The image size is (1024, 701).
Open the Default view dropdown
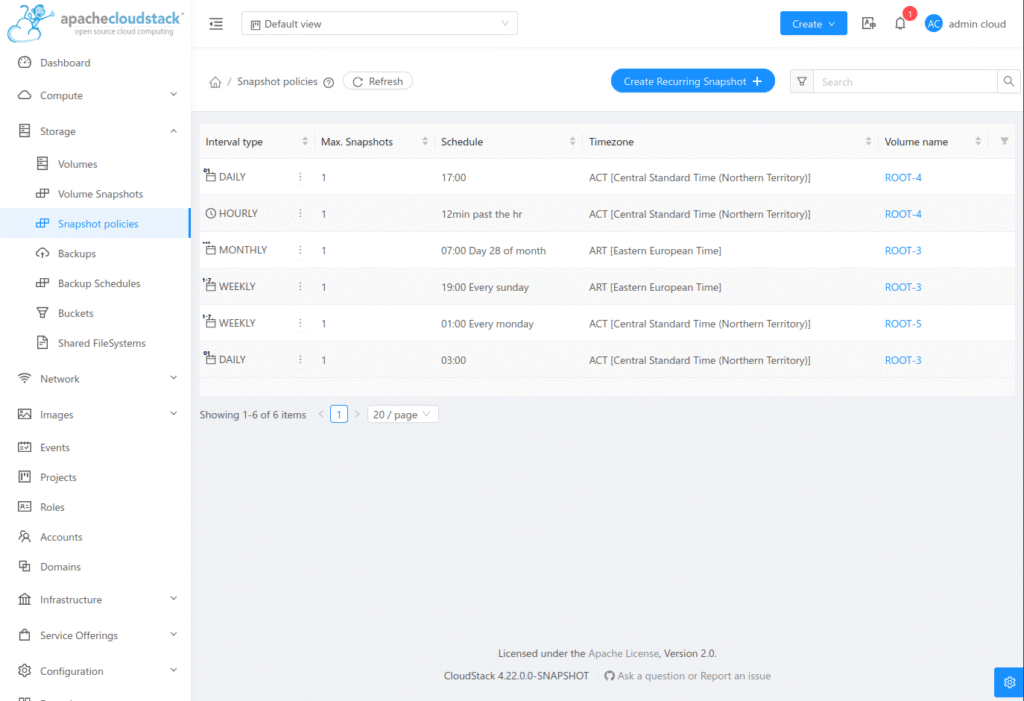coord(380,24)
